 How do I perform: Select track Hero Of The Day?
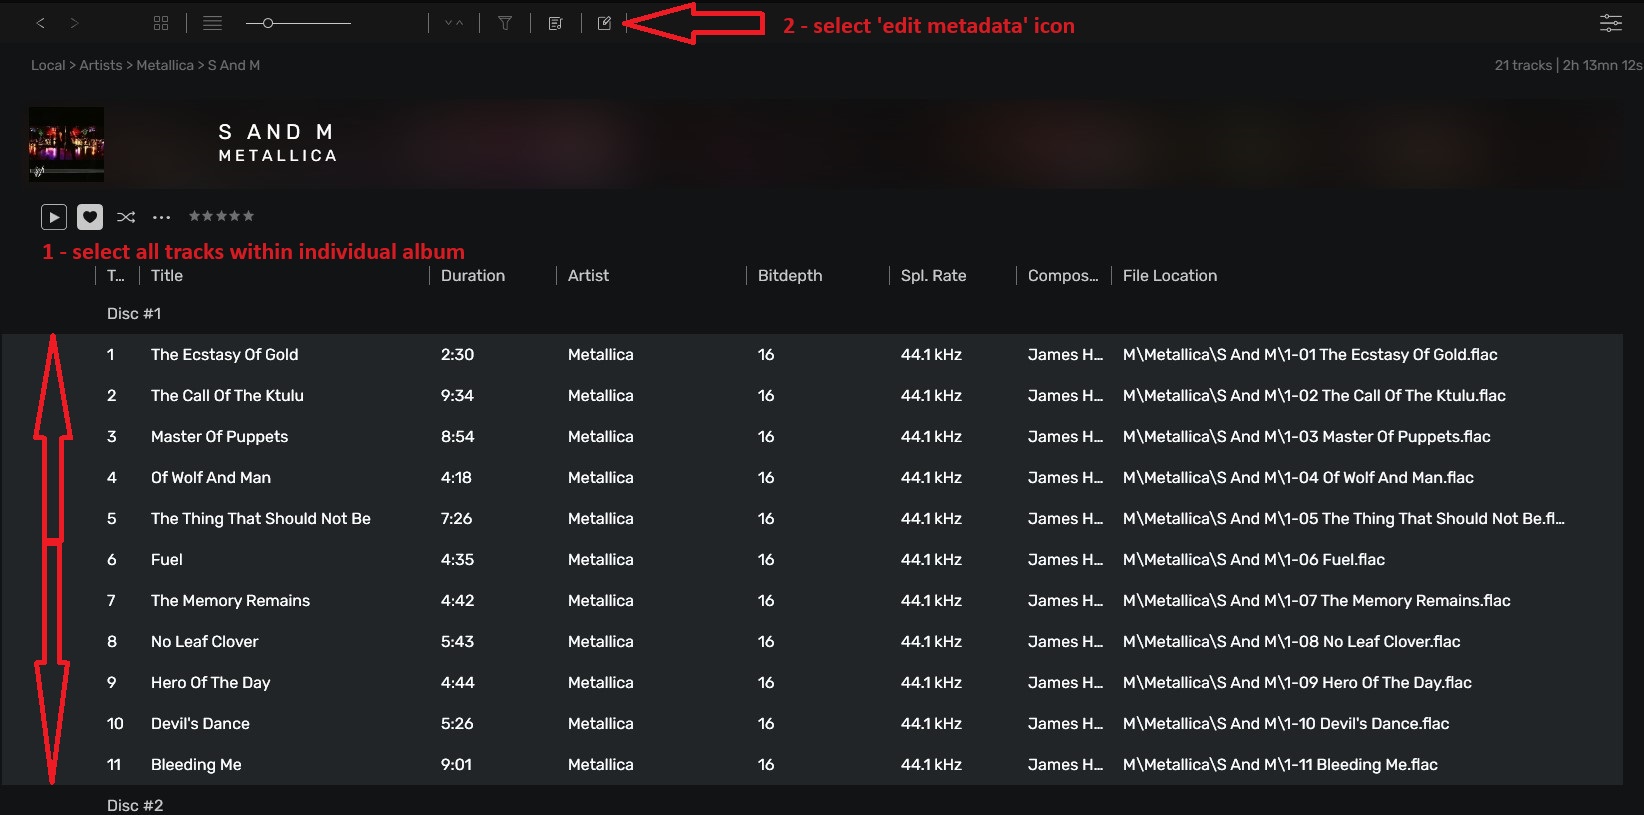tap(812, 683)
